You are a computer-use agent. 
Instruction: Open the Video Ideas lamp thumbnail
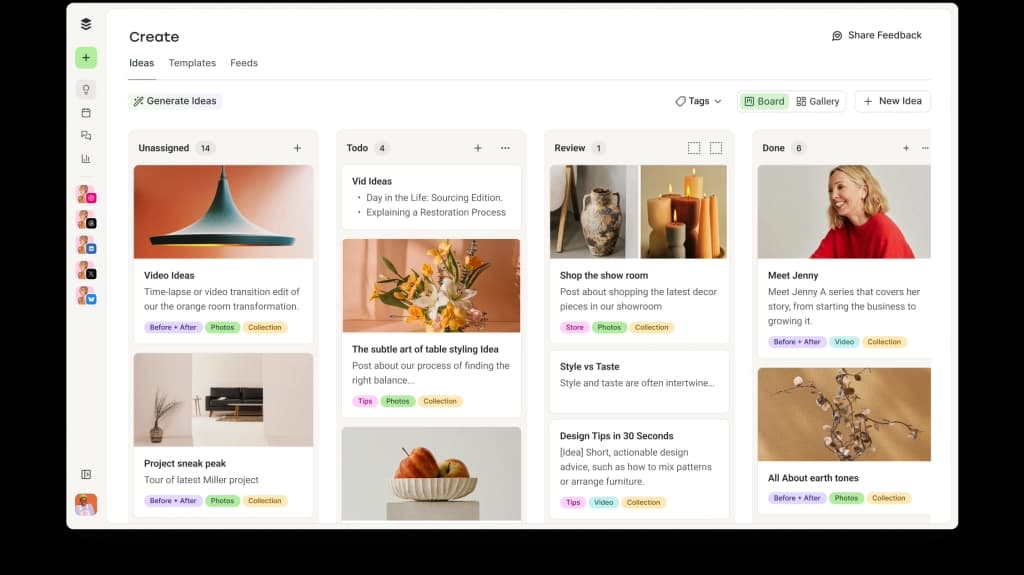click(x=223, y=212)
